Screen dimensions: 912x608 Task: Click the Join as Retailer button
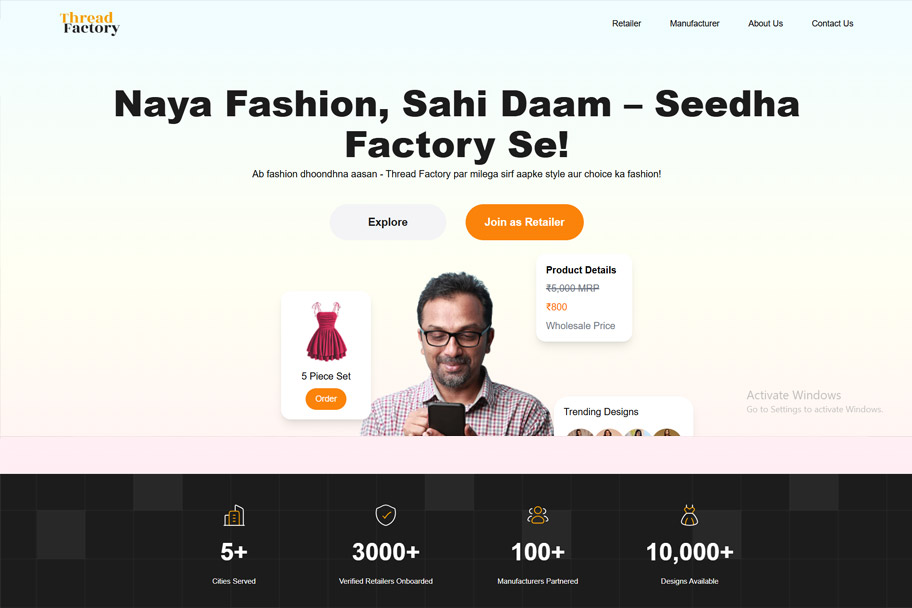525,222
